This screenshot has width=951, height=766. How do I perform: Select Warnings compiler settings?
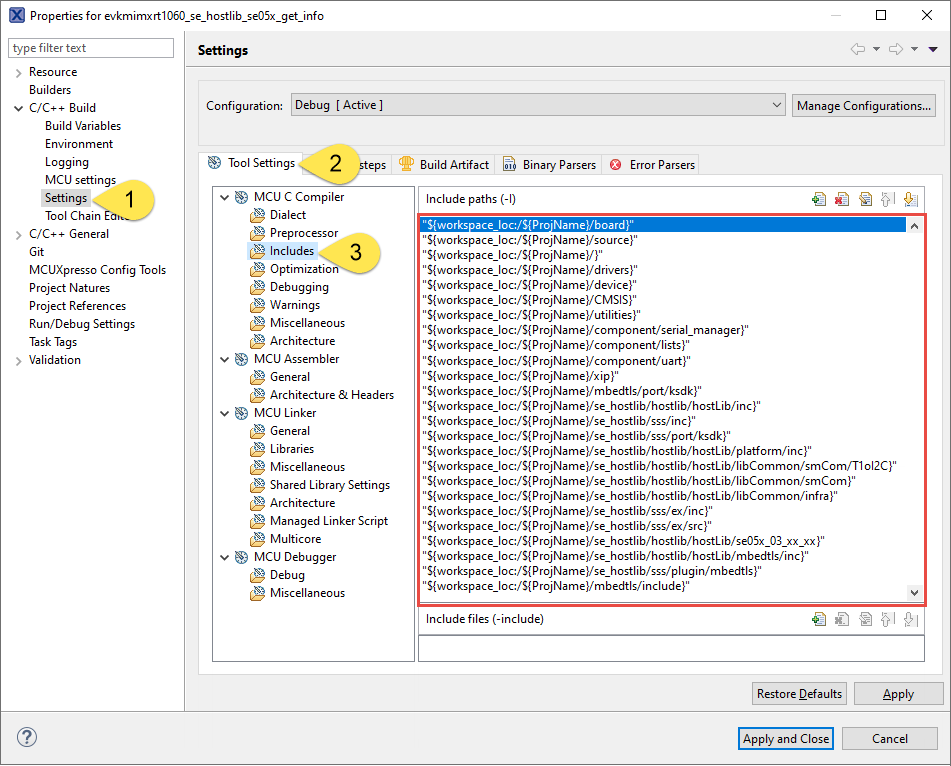coord(295,305)
